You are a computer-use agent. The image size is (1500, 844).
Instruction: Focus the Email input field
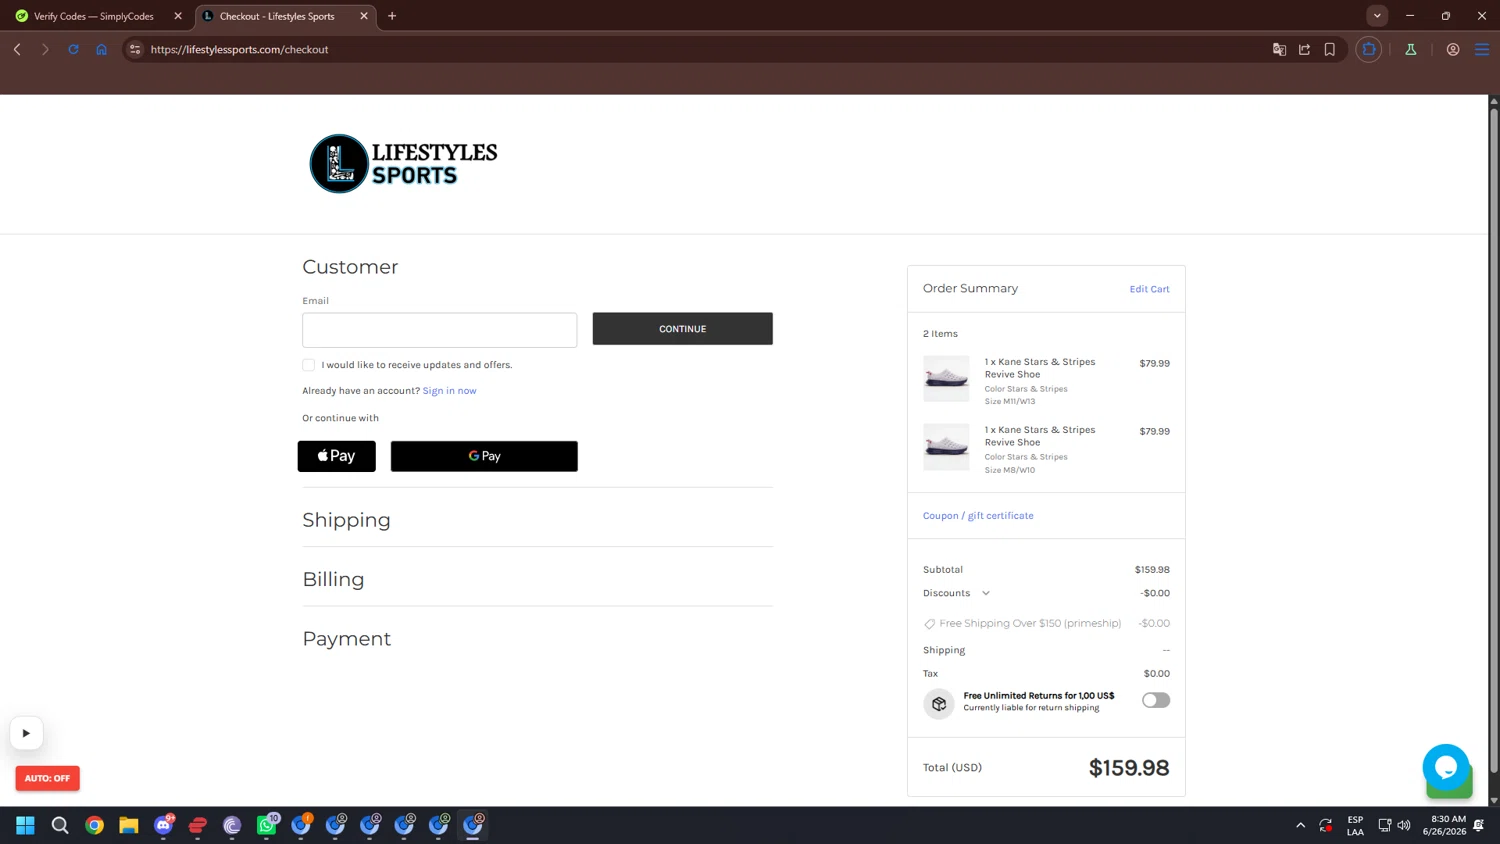(x=440, y=330)
